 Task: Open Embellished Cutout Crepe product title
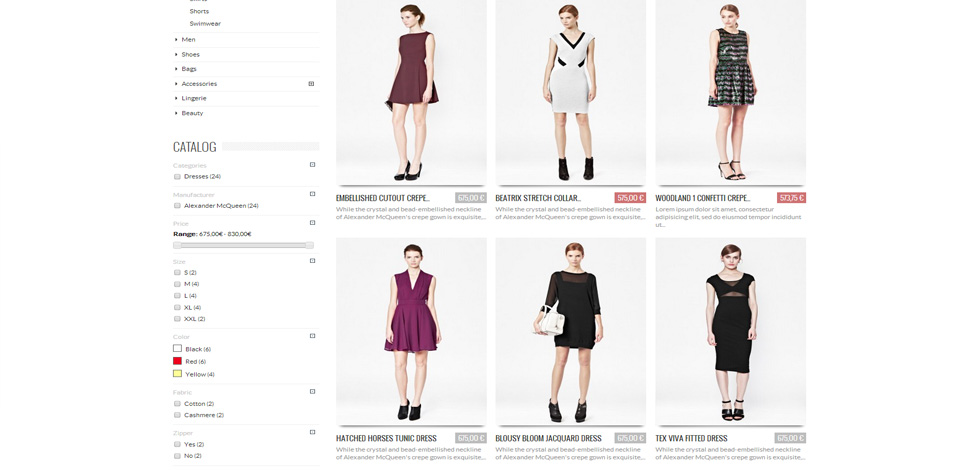(x=383, y=198)
